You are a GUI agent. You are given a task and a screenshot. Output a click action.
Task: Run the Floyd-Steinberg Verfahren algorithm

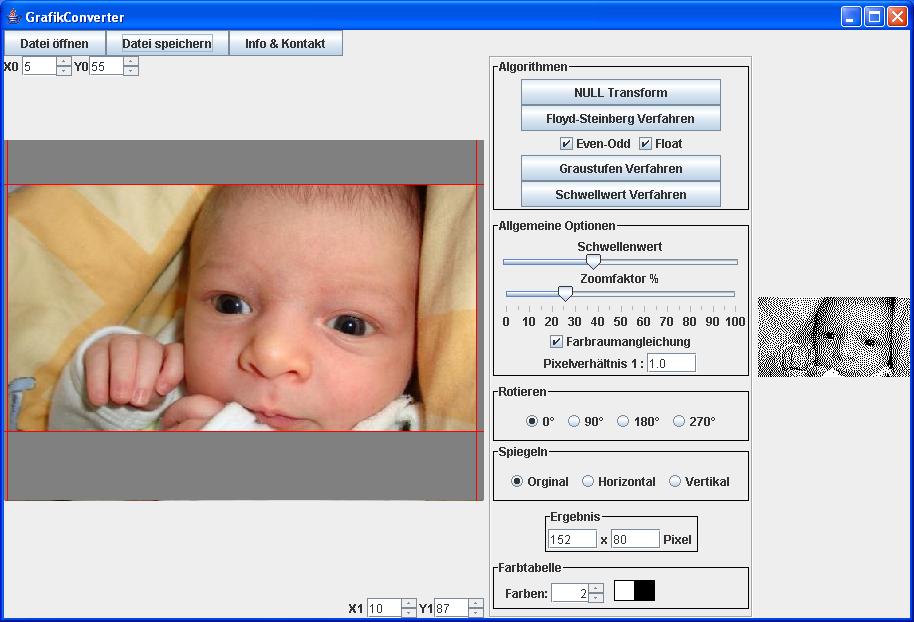[620, 118]
